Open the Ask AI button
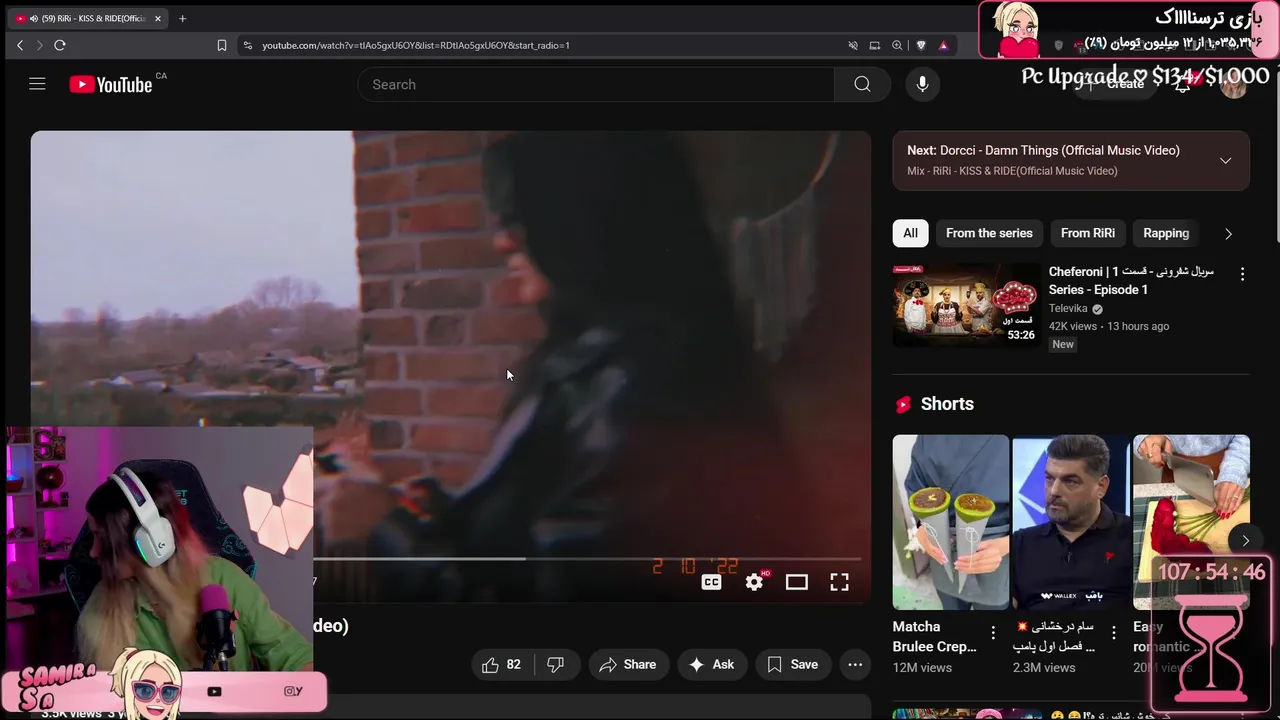Viewport: 1280px width, 720px height. tap(711, 664)
